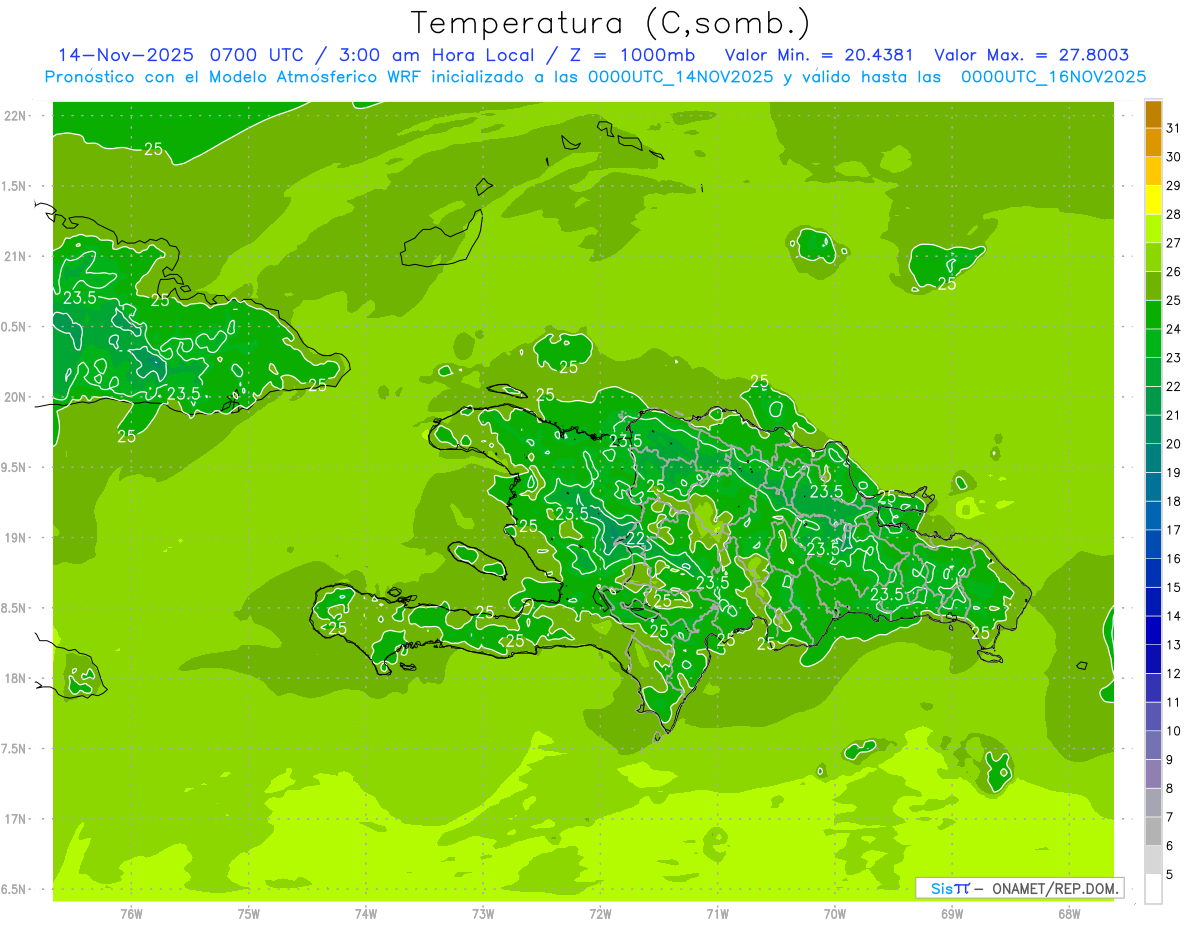Click the "1.5N" latitude axis label
This screenshot has height=927, width=1200.
(x=16, y=186)
